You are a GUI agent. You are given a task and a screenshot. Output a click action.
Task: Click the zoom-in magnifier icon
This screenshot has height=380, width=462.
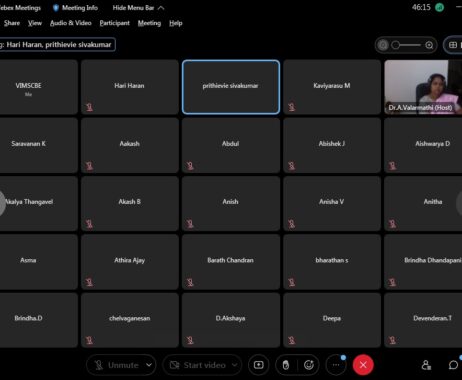point(429,45)
